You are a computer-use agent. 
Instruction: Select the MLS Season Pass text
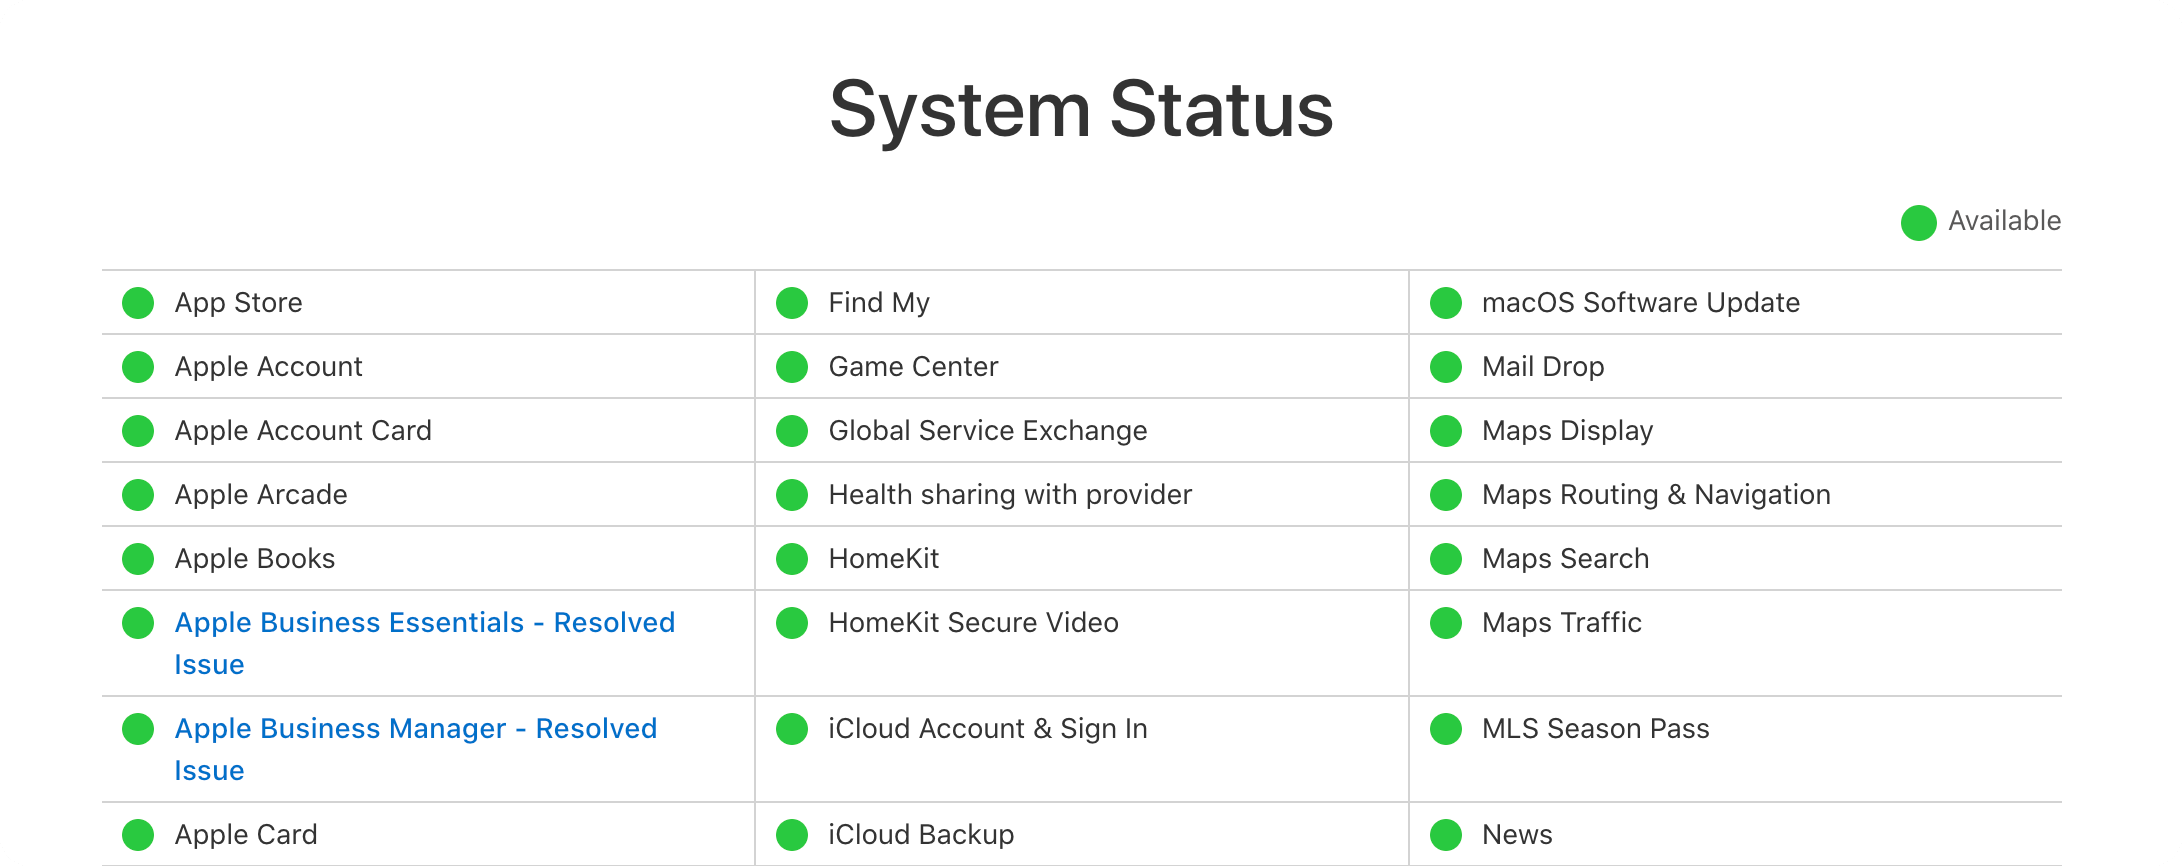(x=1596, y=729)
